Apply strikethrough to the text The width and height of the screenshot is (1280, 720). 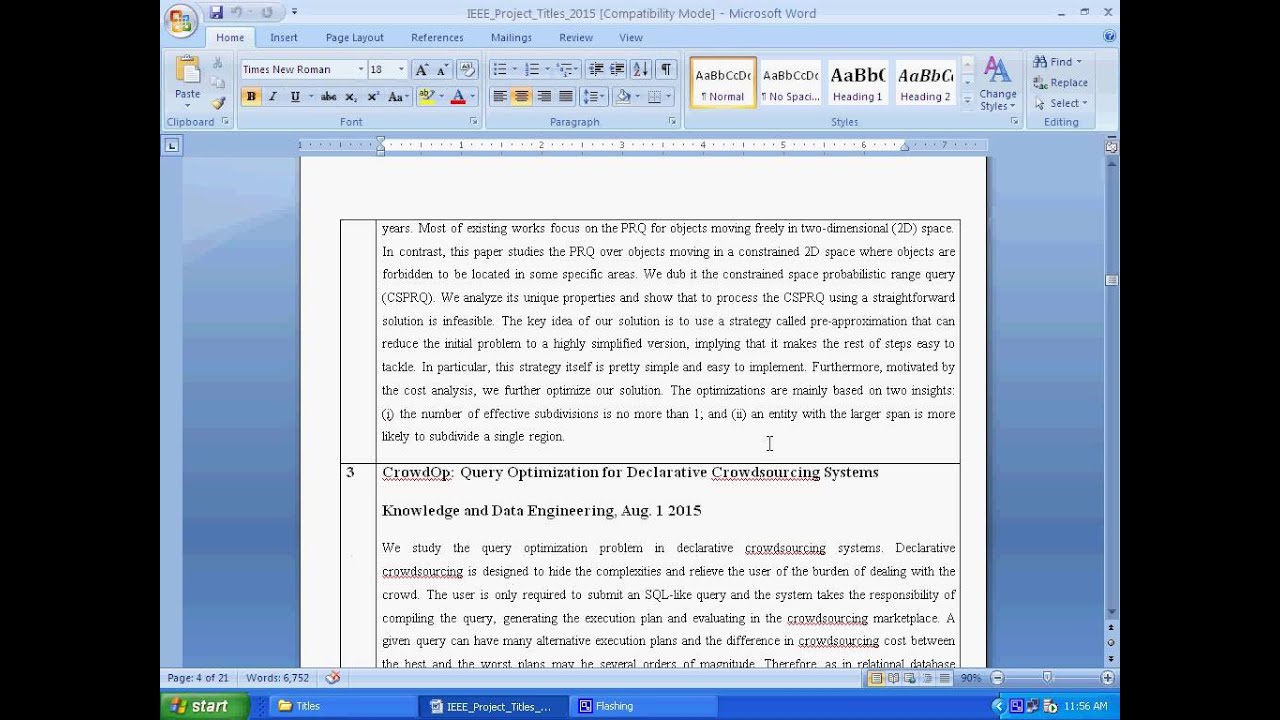pyautogui.click(x=328, y=97)
